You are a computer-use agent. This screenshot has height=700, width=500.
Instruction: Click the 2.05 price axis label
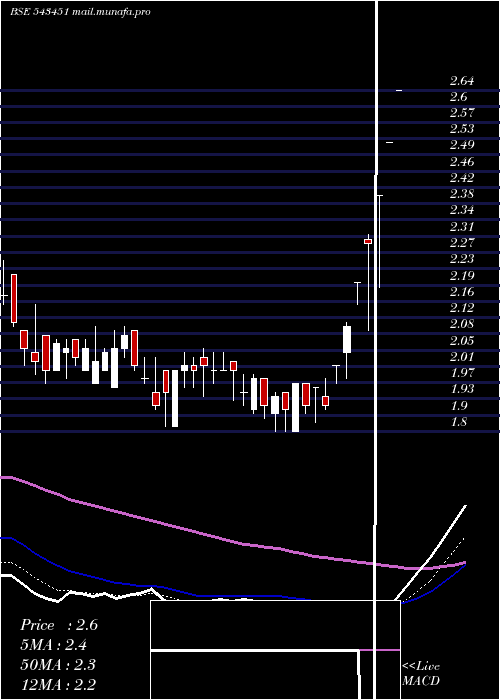(462, 340)
